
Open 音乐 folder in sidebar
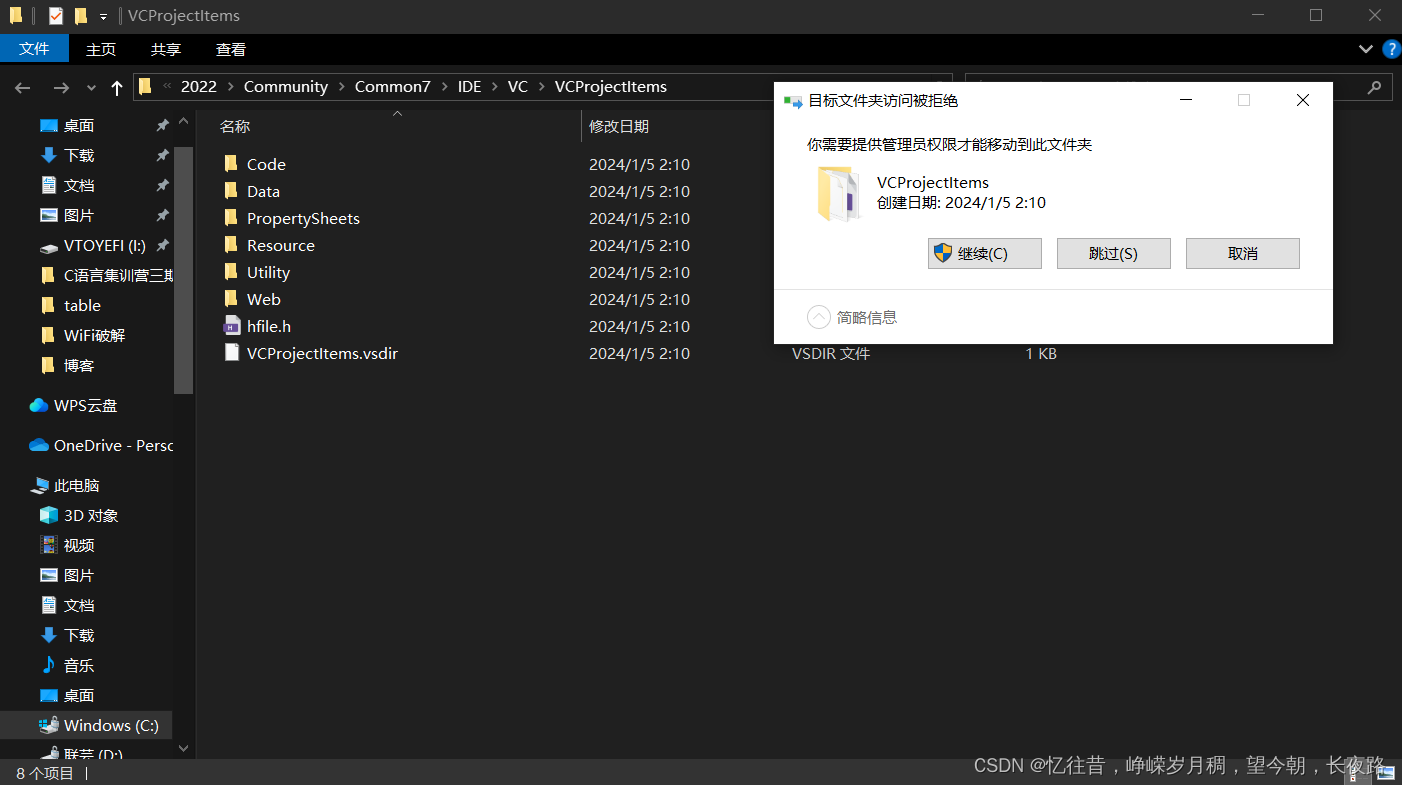click(x=67, y=665)
